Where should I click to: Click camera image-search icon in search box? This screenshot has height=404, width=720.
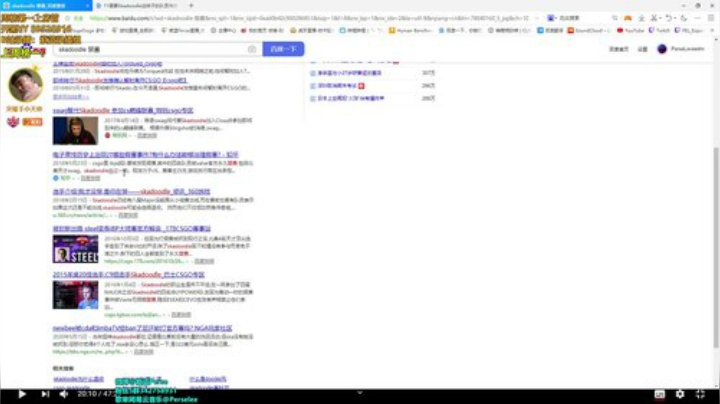tap(252, 49)
